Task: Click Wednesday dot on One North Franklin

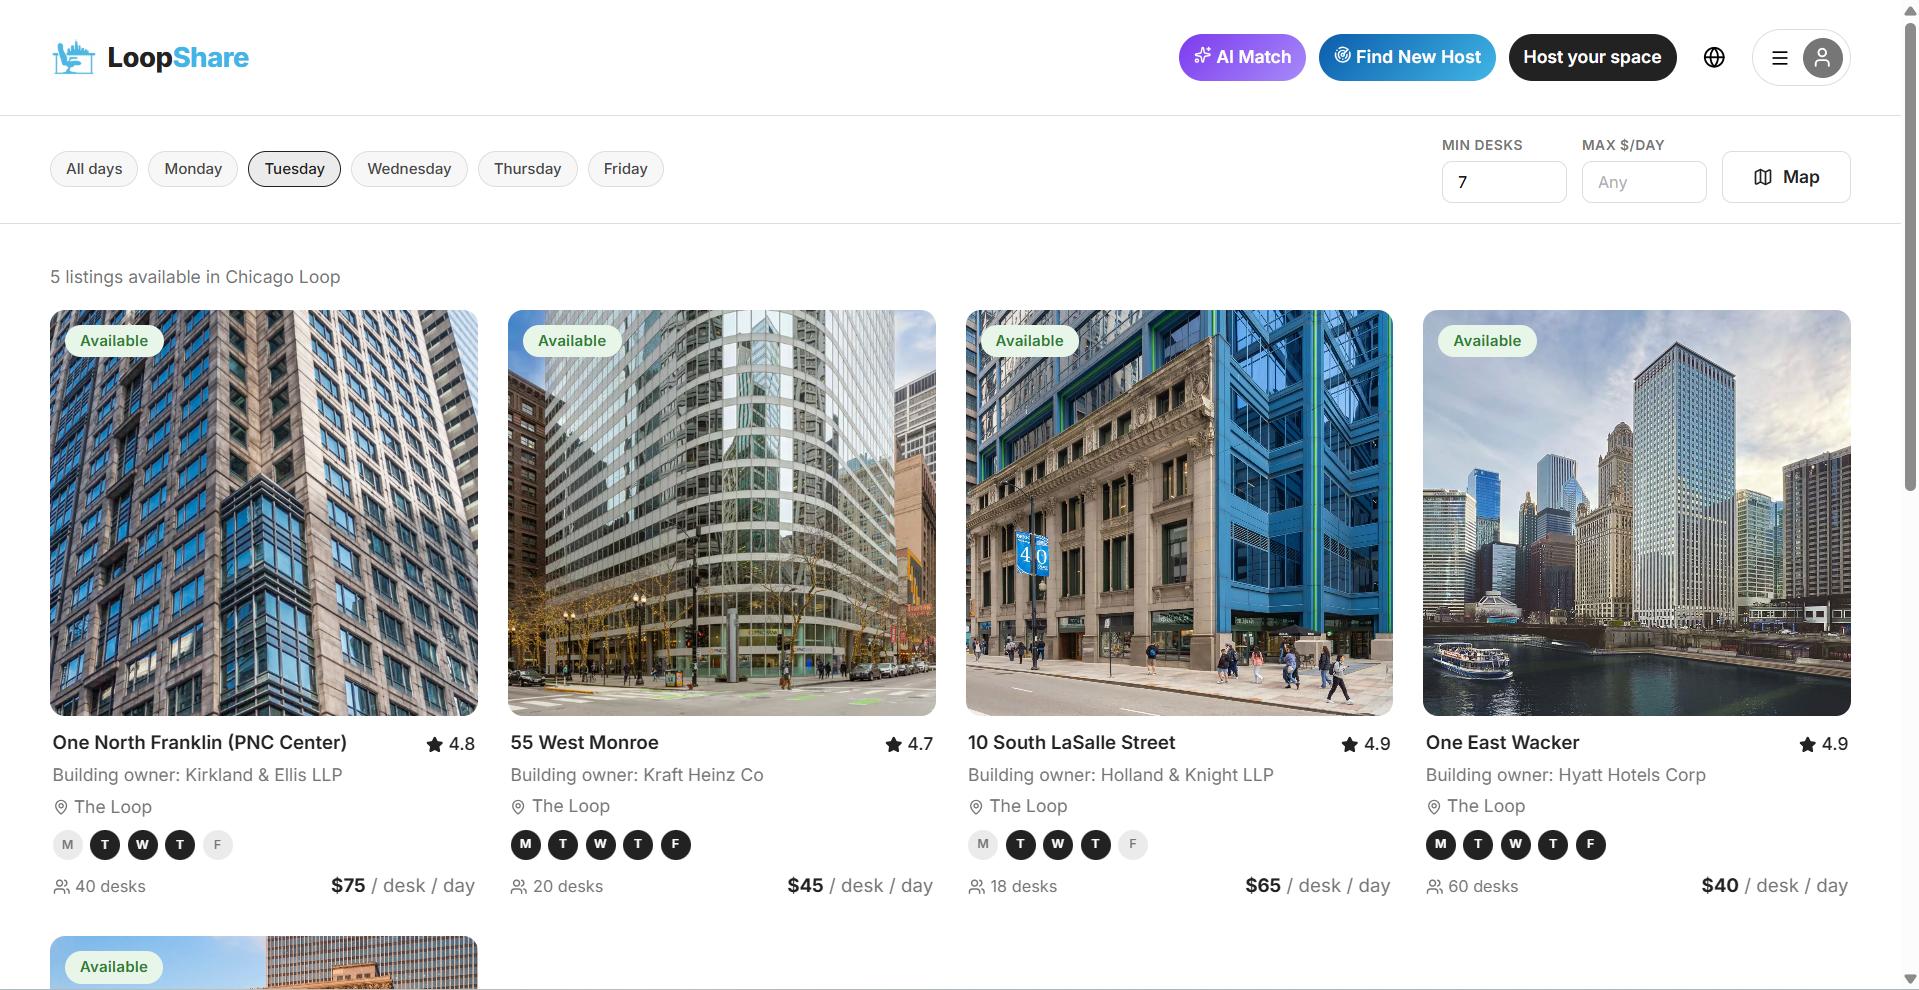Action: pos(143,845)
